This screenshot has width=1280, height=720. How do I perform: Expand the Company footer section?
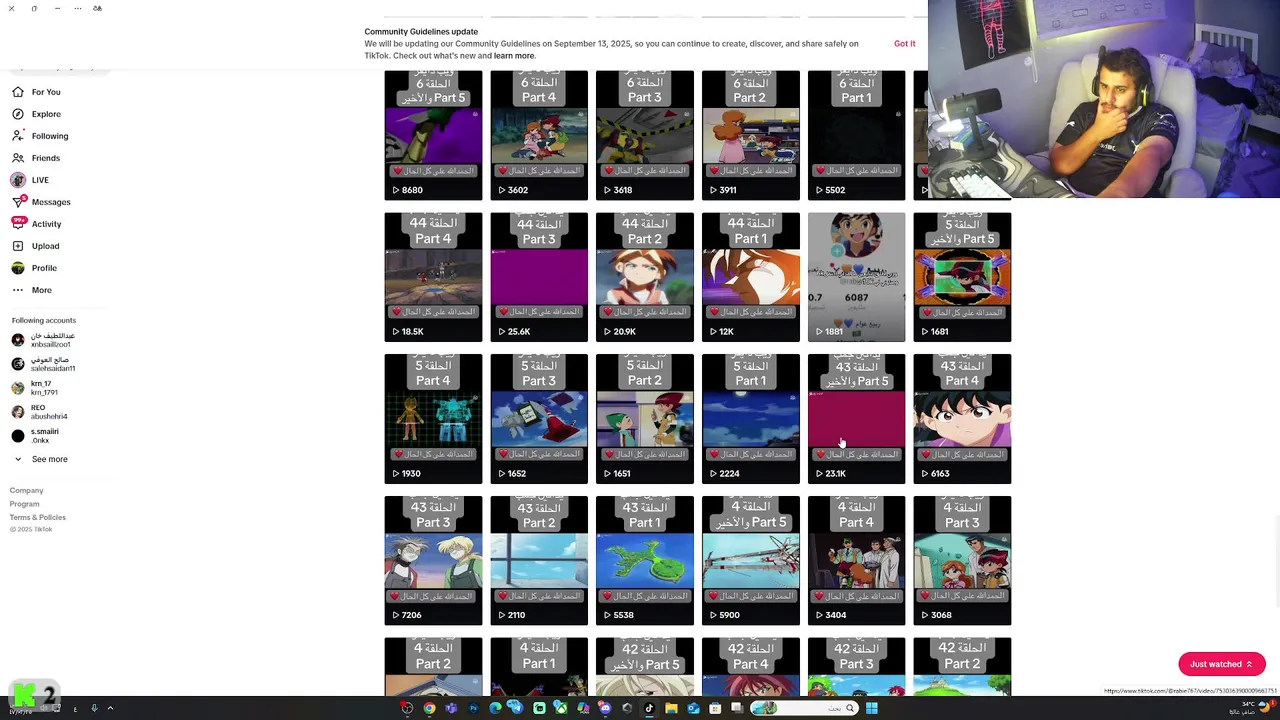point(27,490)
